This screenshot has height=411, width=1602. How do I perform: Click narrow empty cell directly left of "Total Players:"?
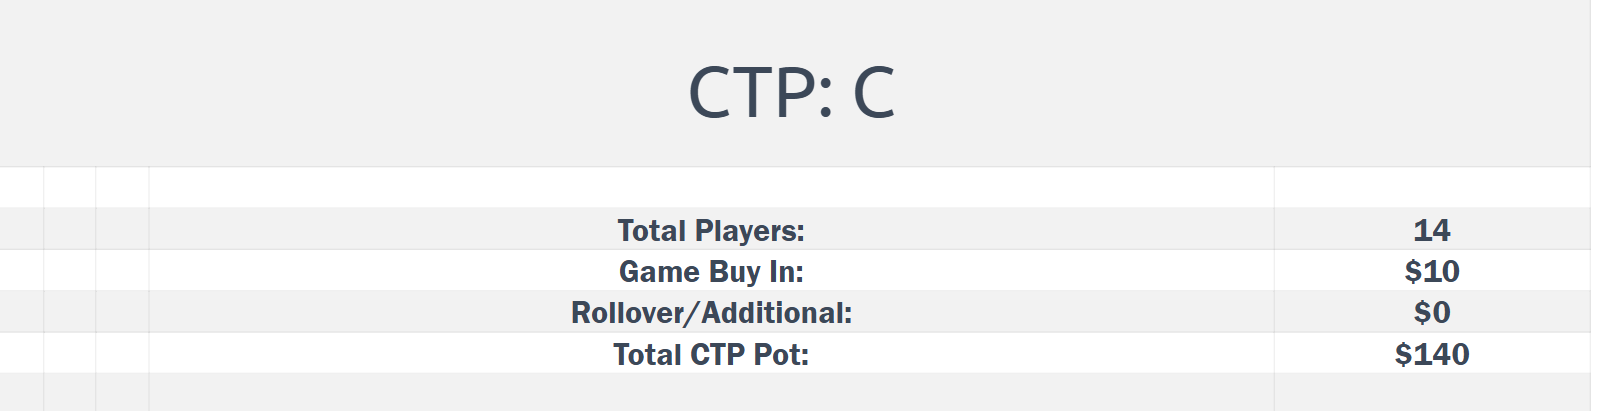122,230
